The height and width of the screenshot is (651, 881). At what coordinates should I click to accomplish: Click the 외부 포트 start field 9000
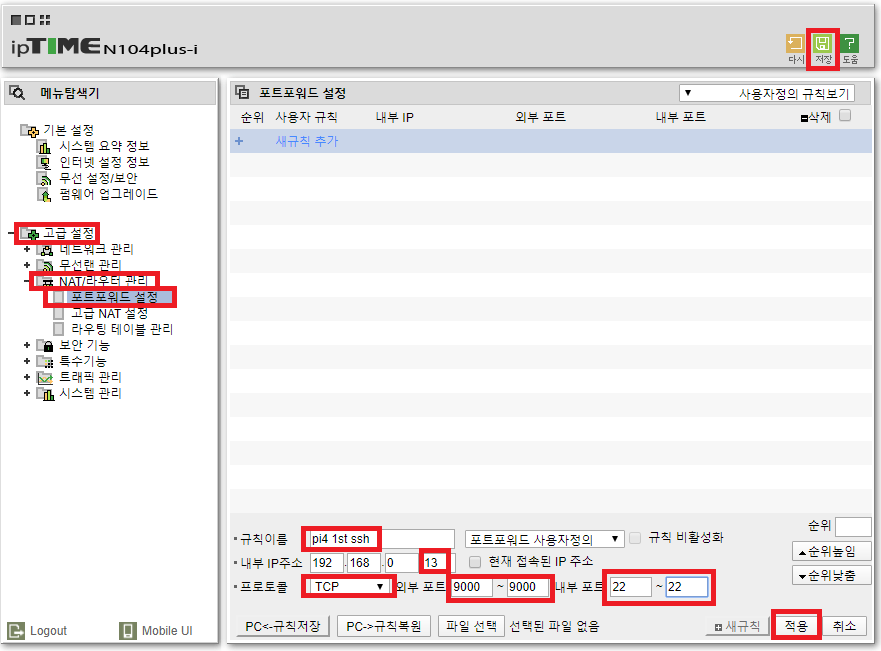point(472,587)
